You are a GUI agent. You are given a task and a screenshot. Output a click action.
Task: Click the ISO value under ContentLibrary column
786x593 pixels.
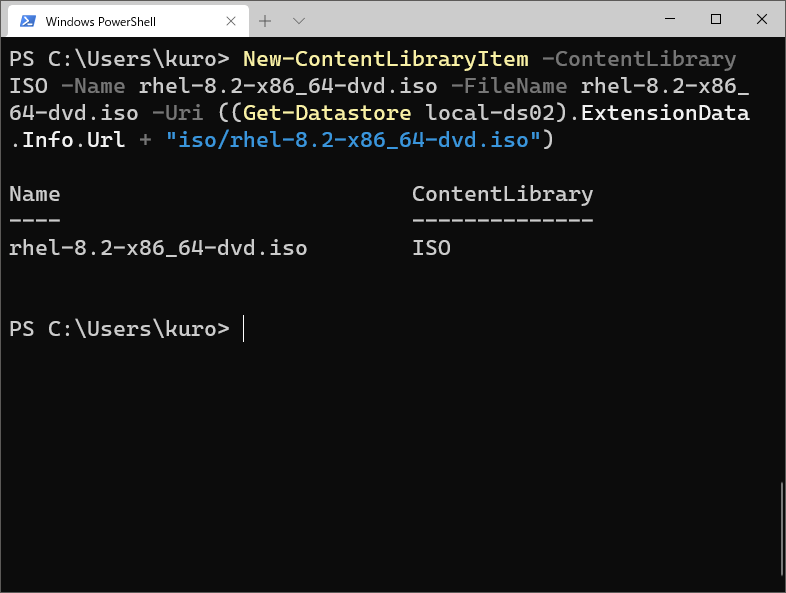click(431, 248)
